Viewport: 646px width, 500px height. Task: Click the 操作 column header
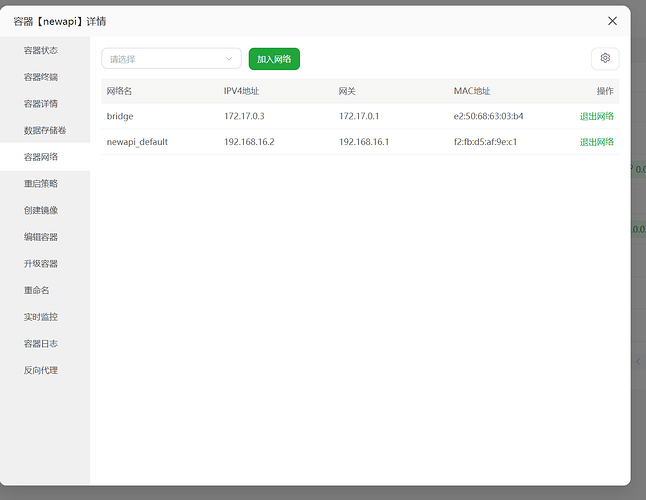(605, 91)
